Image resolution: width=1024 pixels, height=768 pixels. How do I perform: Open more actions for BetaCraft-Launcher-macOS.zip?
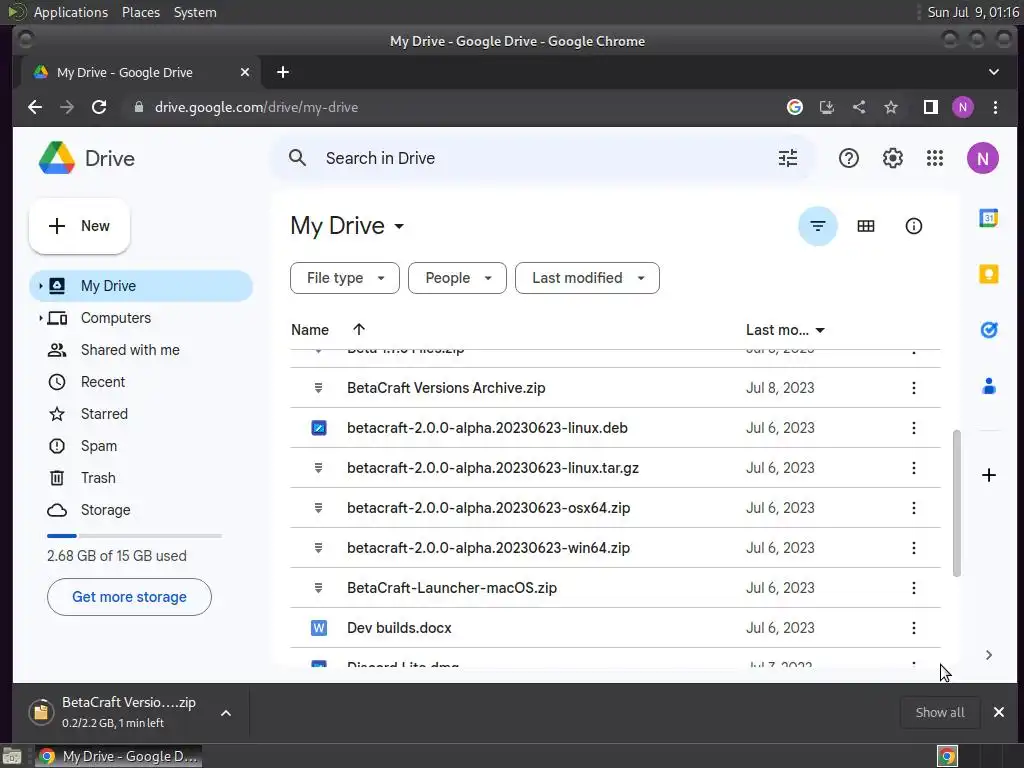click(x=913, y=588)
